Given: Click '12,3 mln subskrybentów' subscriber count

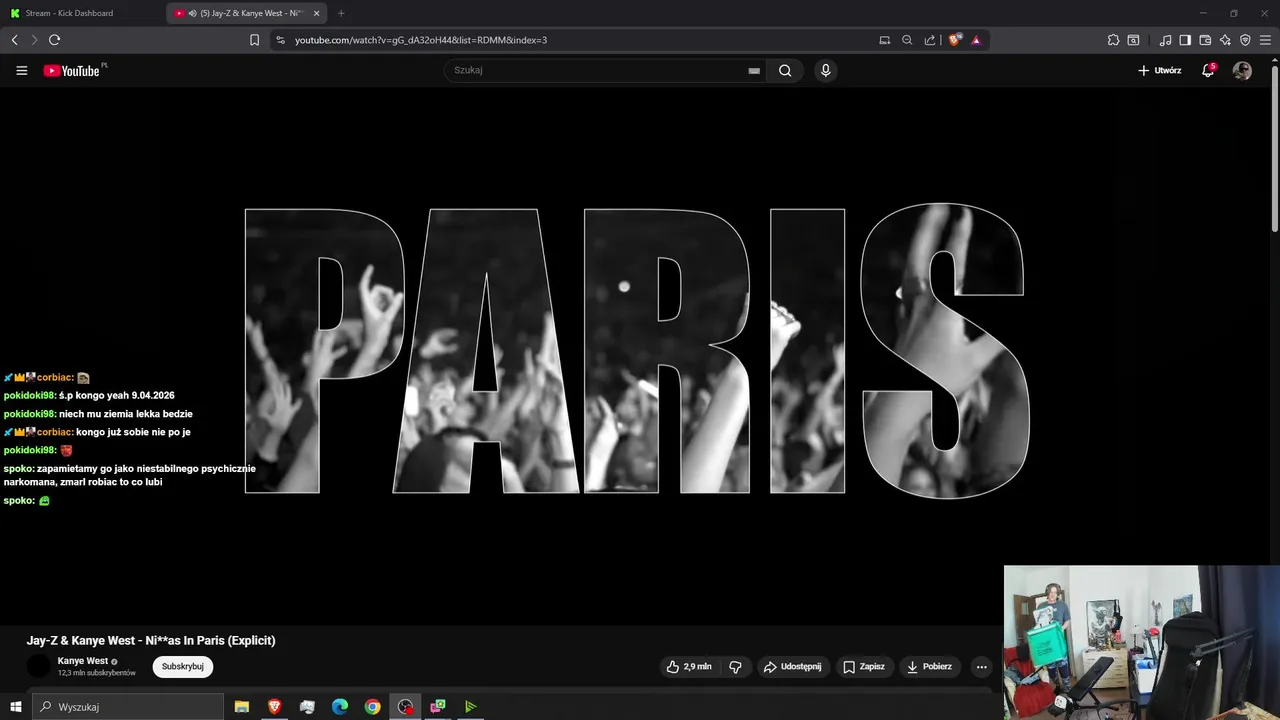Looking at the screenshot, I should click(97, 674).
